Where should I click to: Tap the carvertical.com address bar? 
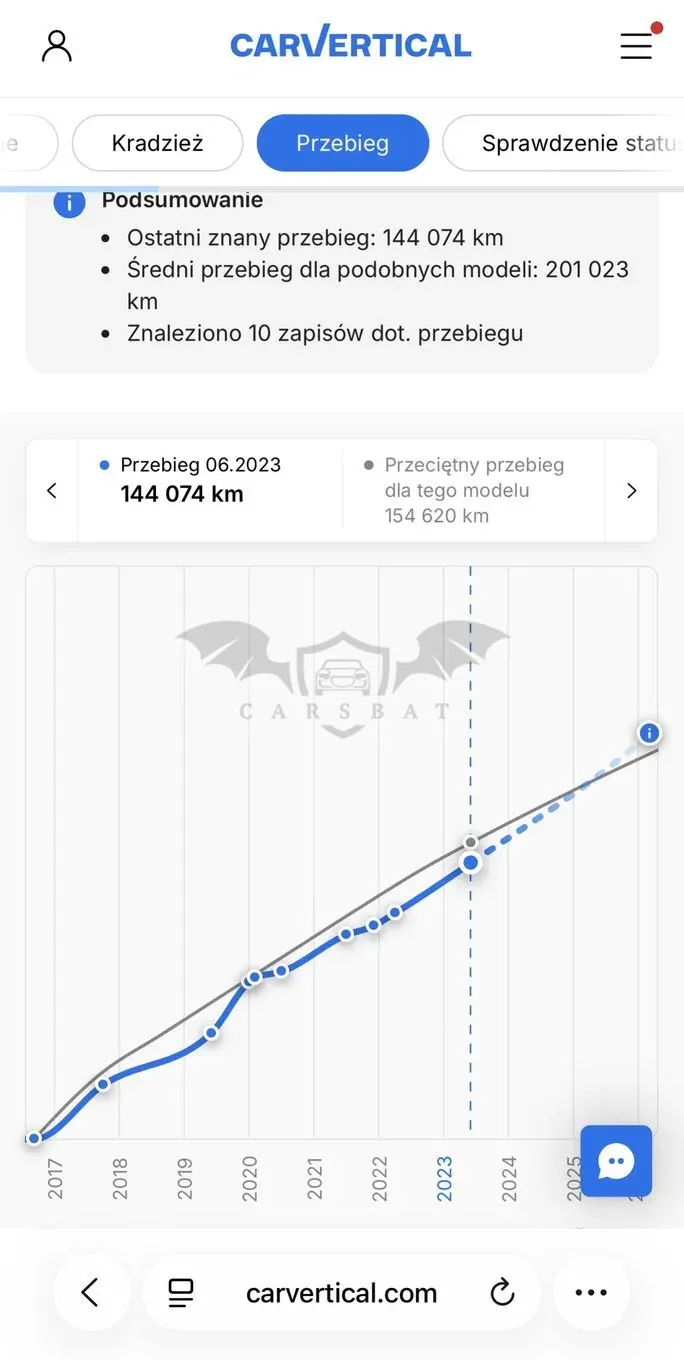341,1293
